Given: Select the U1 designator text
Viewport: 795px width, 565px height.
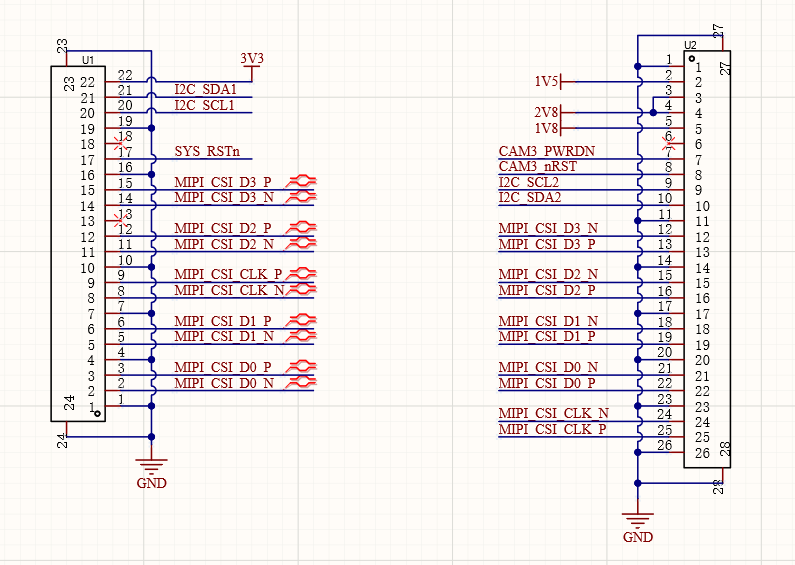Looking at the screenshot, I should click(x=88, y=61).
